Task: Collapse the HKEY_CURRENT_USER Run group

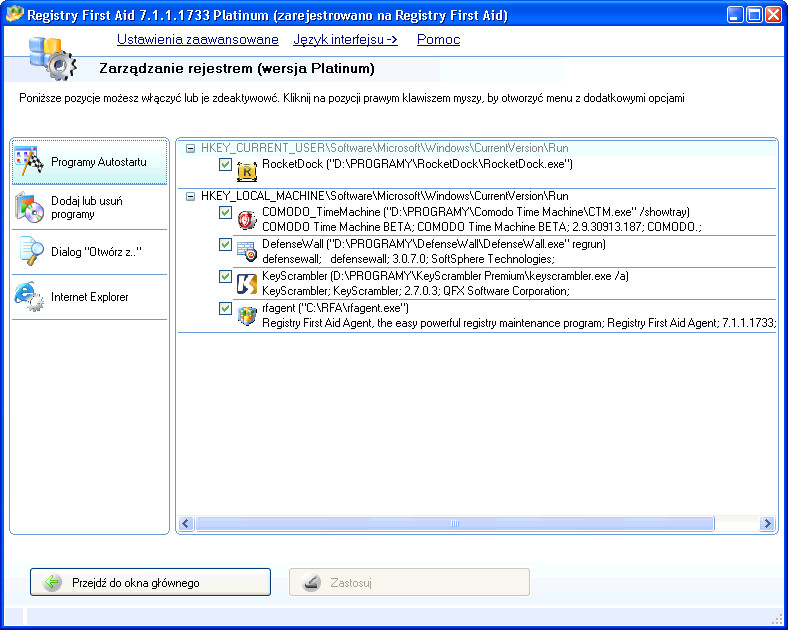Action: [190, 148]
